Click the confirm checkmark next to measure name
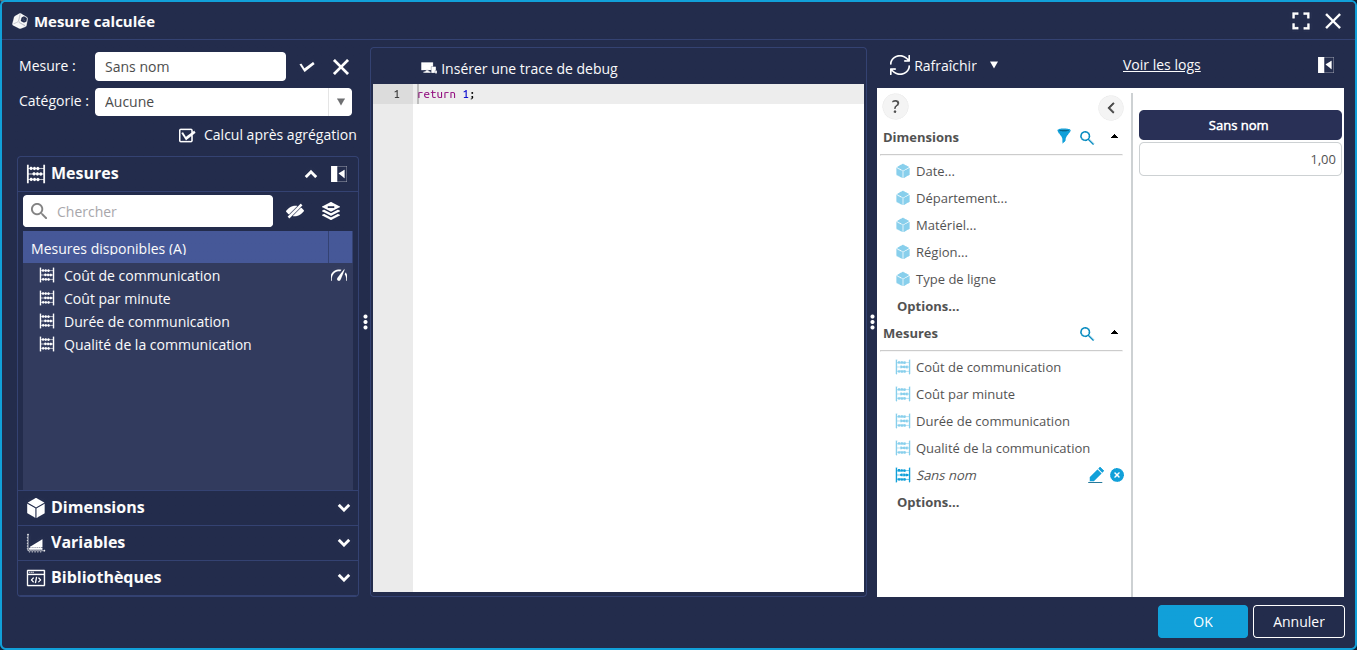The width and height of the screenshot is (1357, 650). 307,67
